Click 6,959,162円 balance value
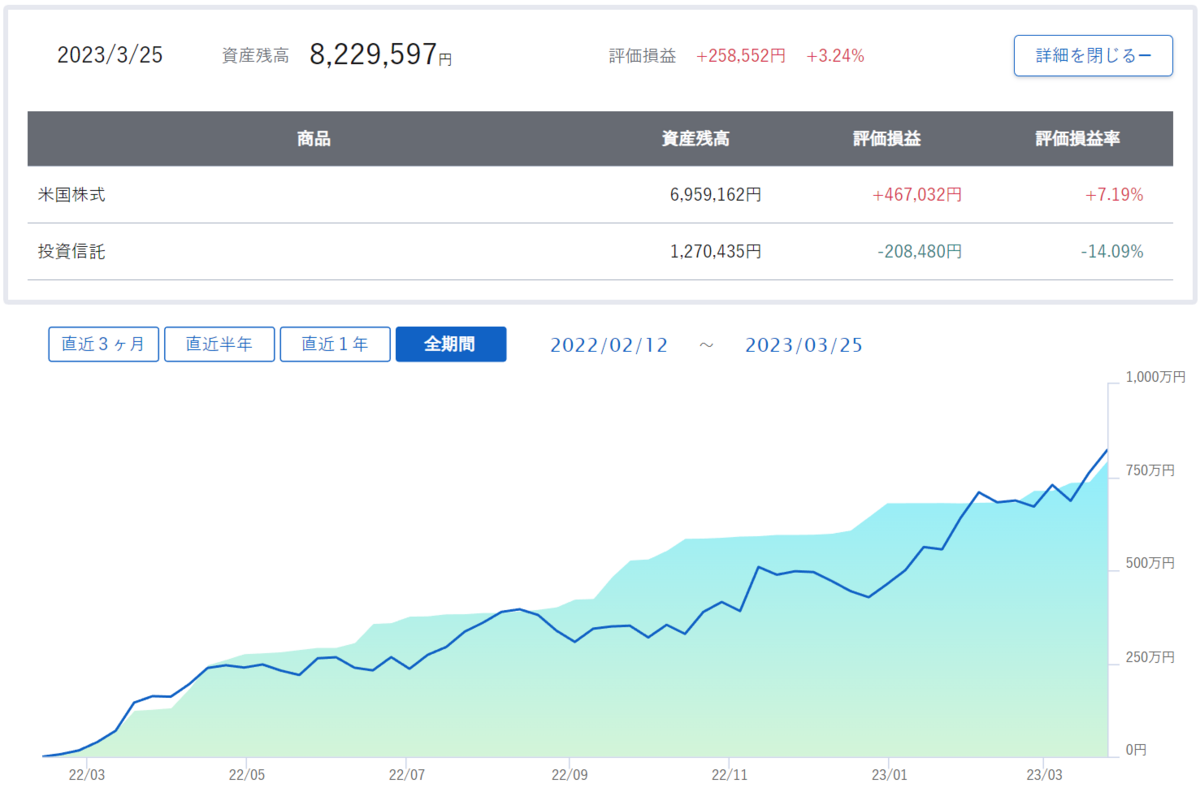The height and width of the screenshot is (801, 1200). (716, 195)
